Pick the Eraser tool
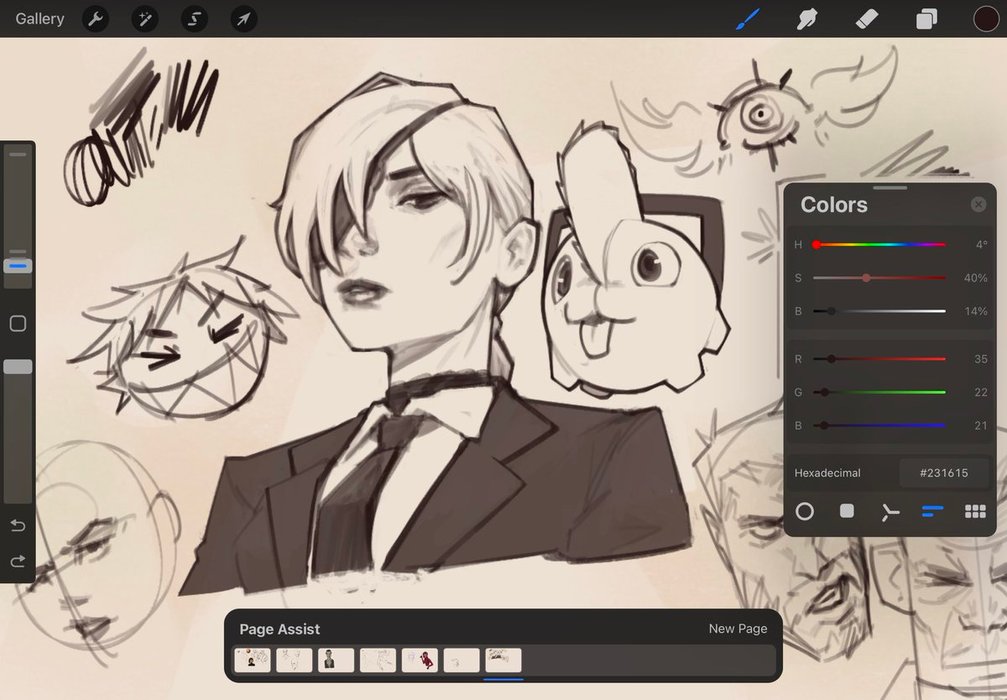 click(x=866, y=19)
